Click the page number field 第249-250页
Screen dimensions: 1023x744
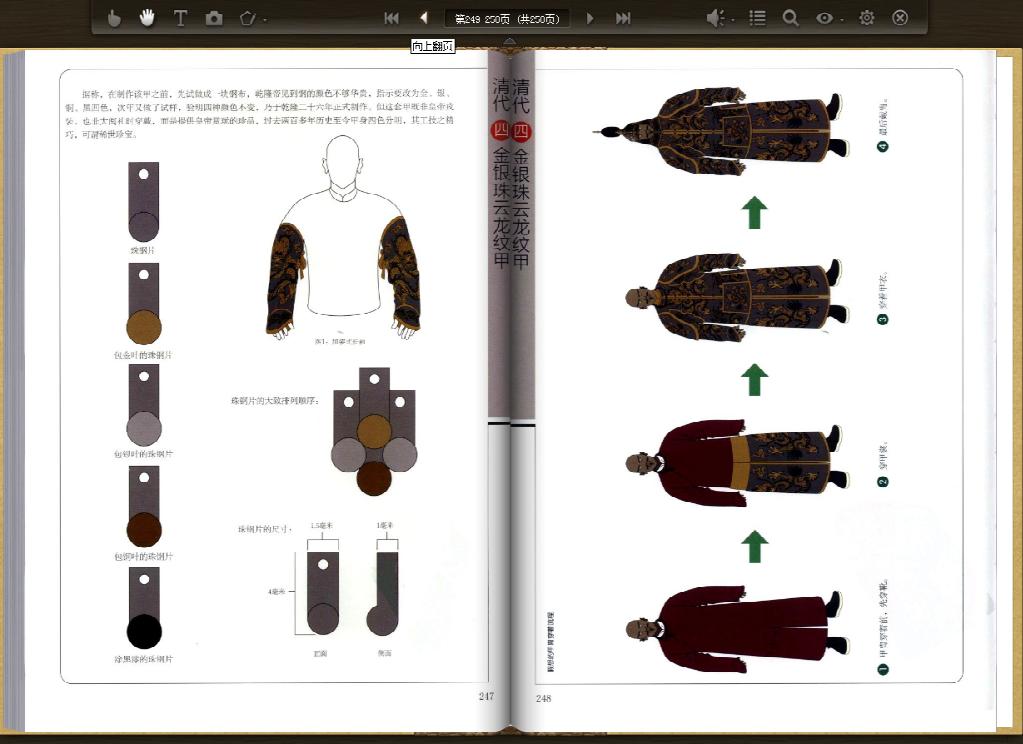pos(507,19)
